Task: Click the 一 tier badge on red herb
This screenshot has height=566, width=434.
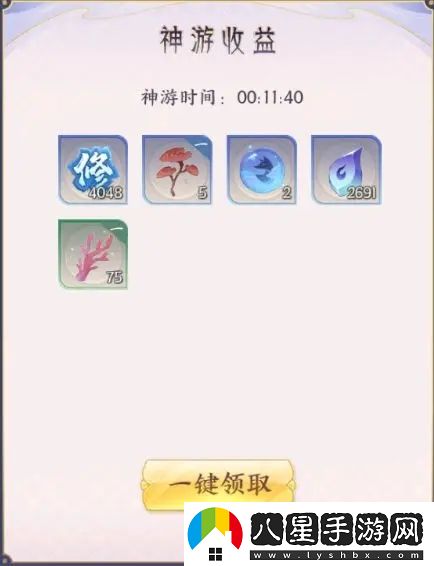Action: [x=203, y=144]
